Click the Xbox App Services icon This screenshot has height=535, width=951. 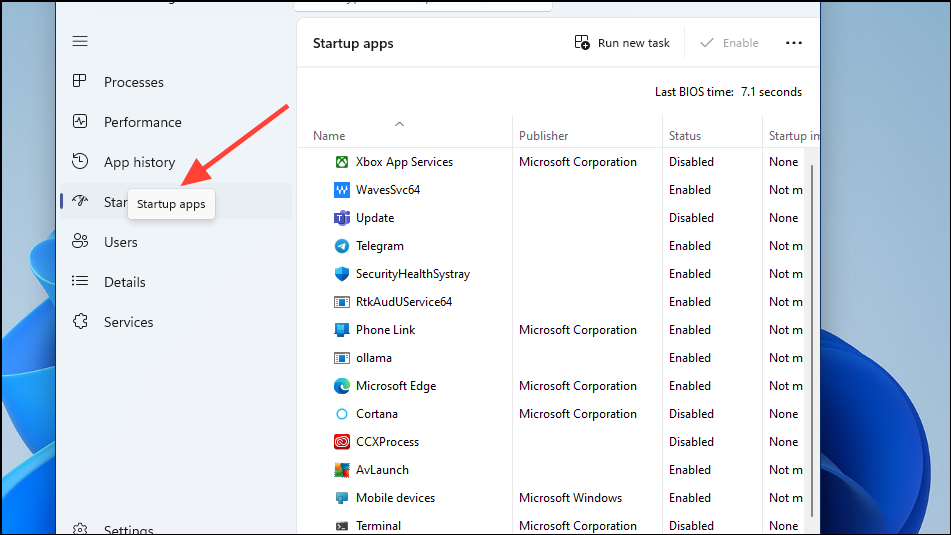click(342, 162)
